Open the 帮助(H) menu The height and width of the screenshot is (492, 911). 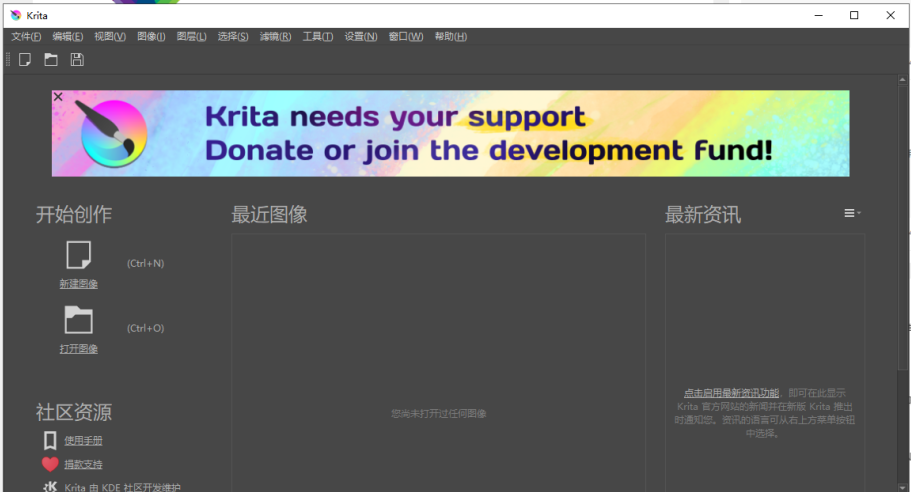(450, 37)
